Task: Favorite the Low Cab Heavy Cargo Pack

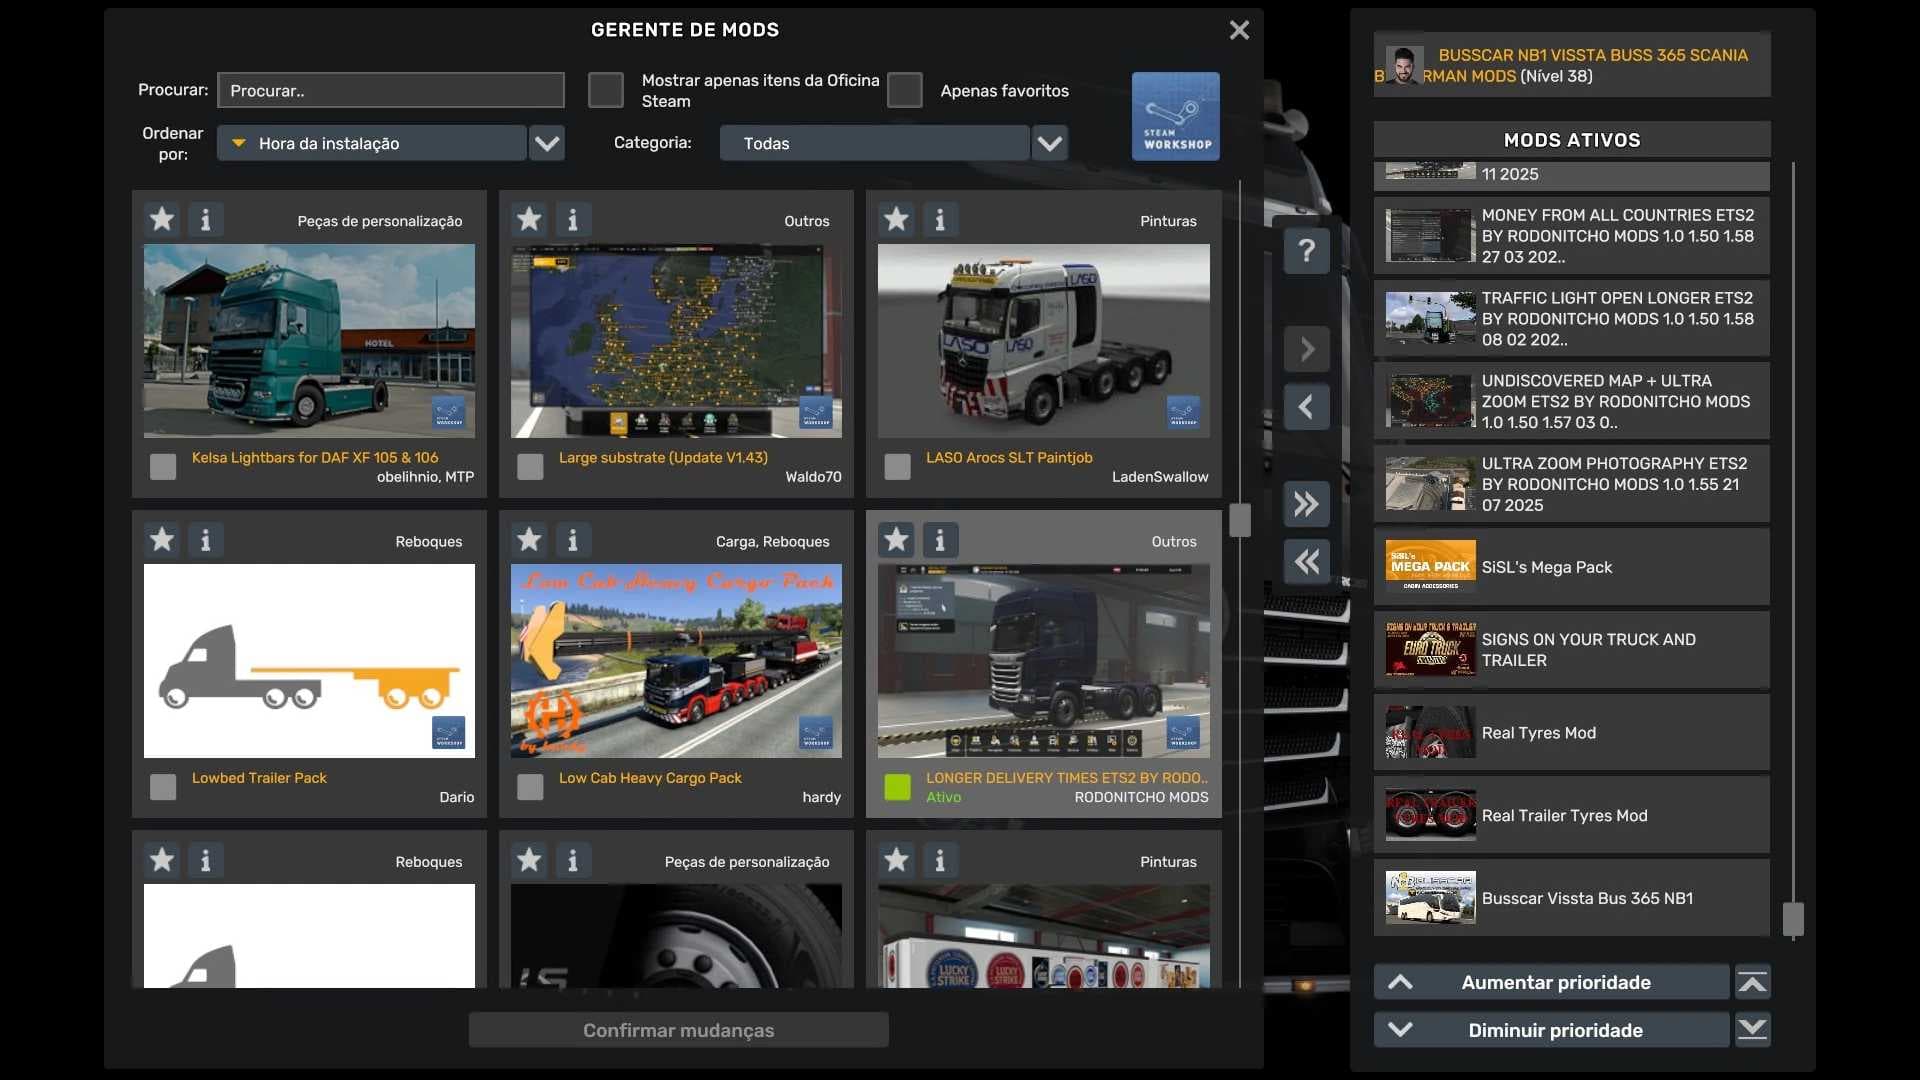Action: point(529,540)
